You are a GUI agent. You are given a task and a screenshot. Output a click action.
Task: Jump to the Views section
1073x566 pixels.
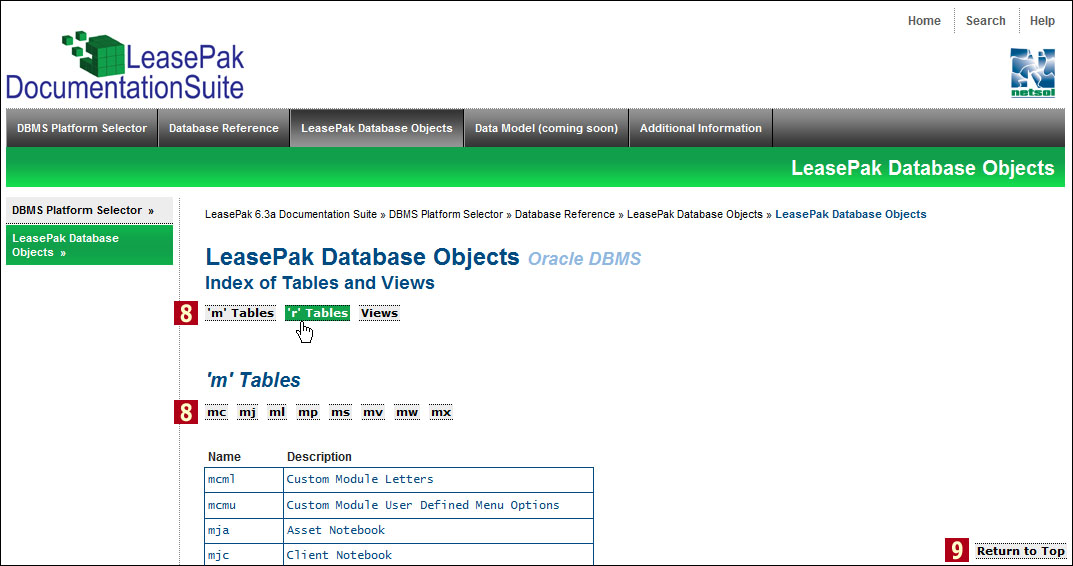click(379, 313)
